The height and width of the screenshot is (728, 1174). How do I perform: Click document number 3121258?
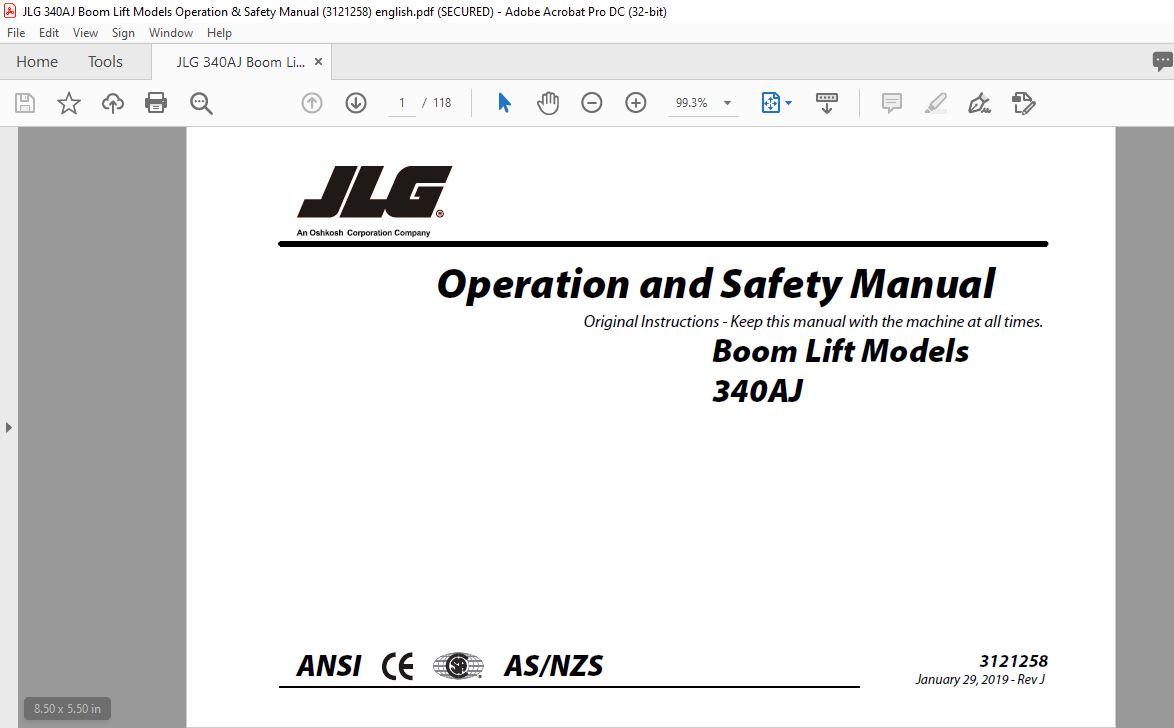(1014, 661)
